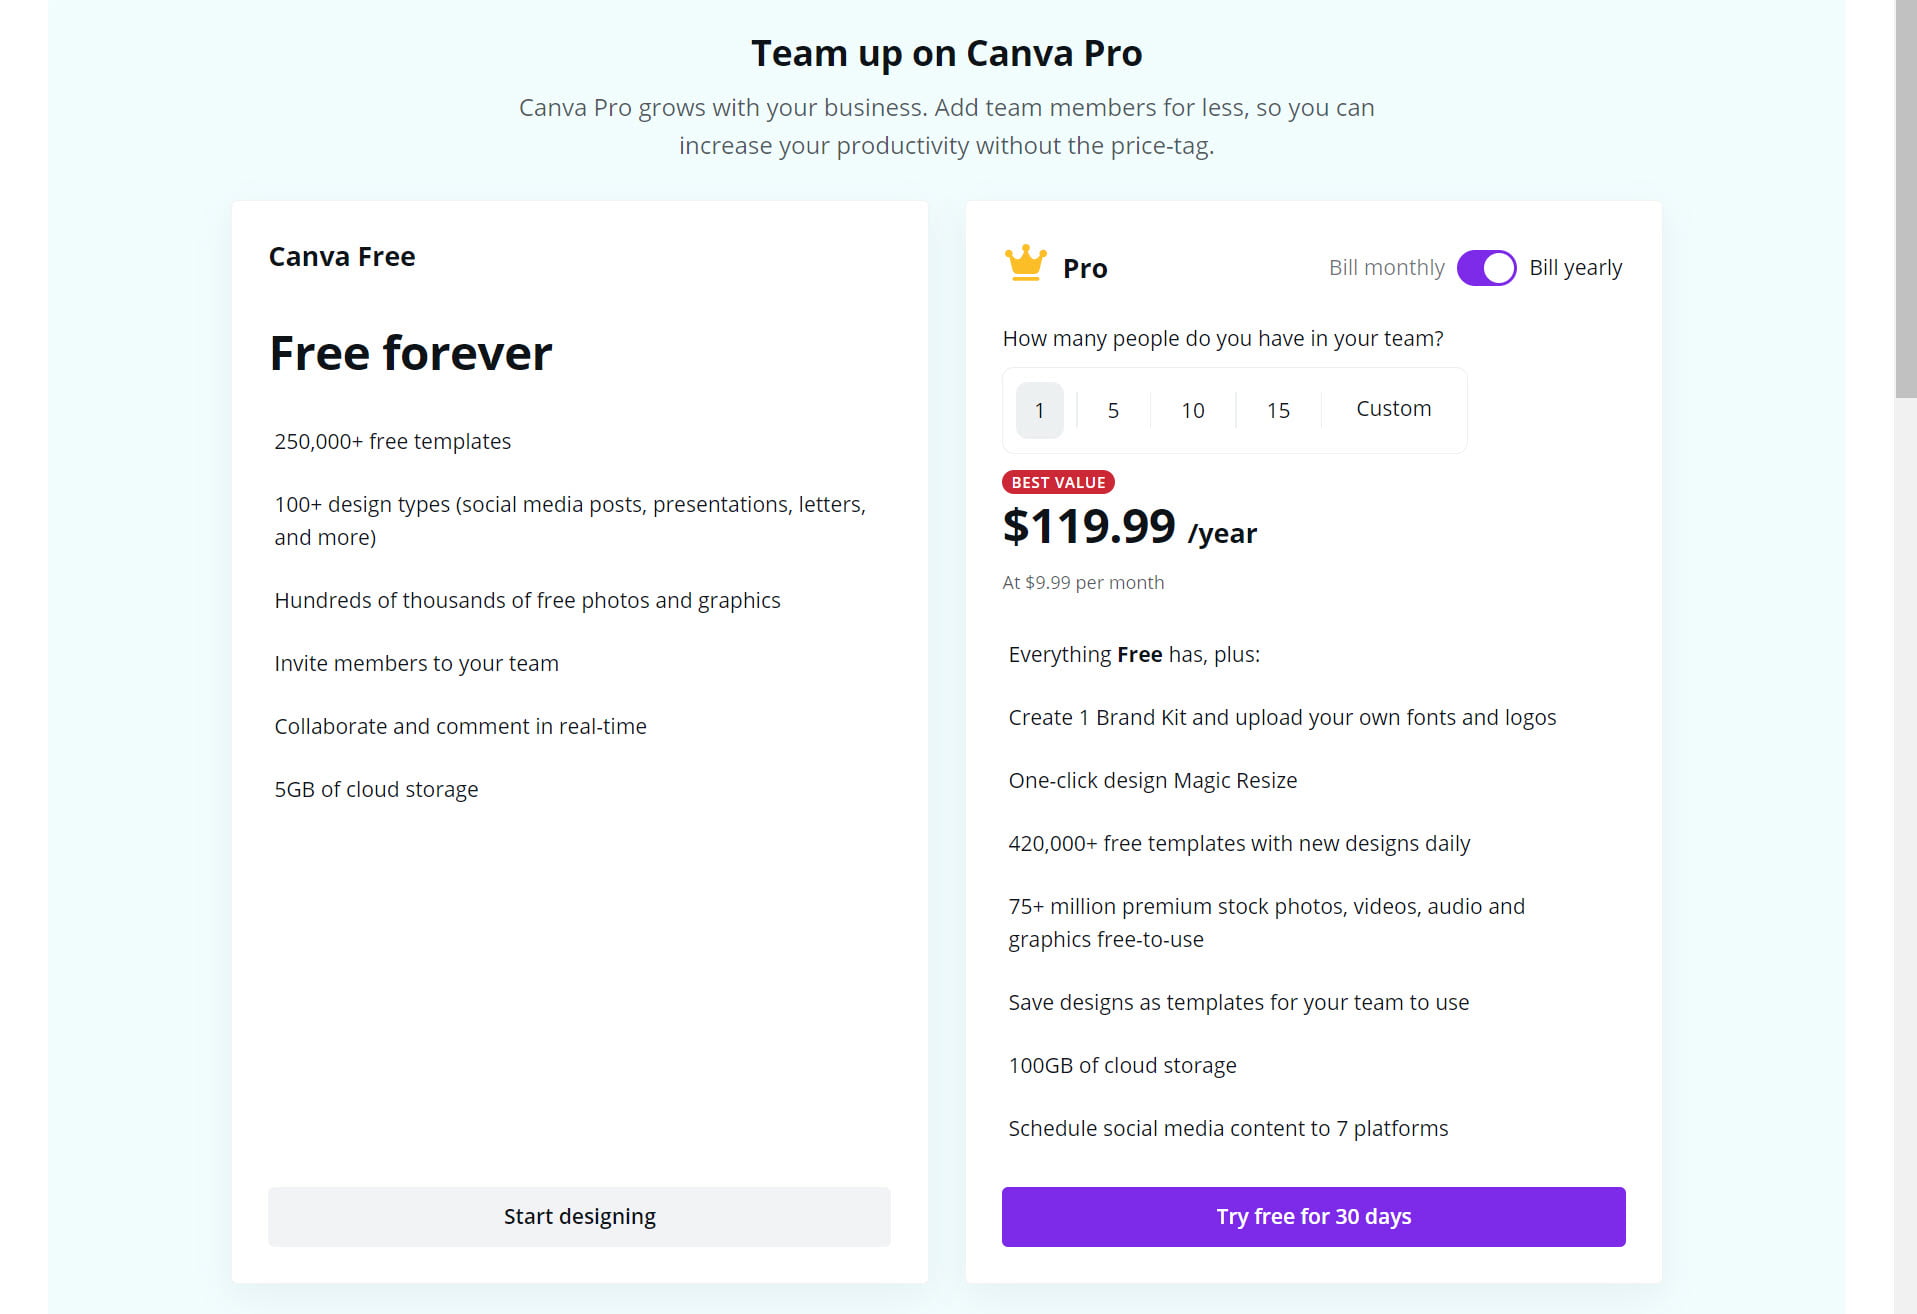Click the Team up on Canva Pro heading
The height and width of the screenshot is (1314, 1917).
point(946,53)
